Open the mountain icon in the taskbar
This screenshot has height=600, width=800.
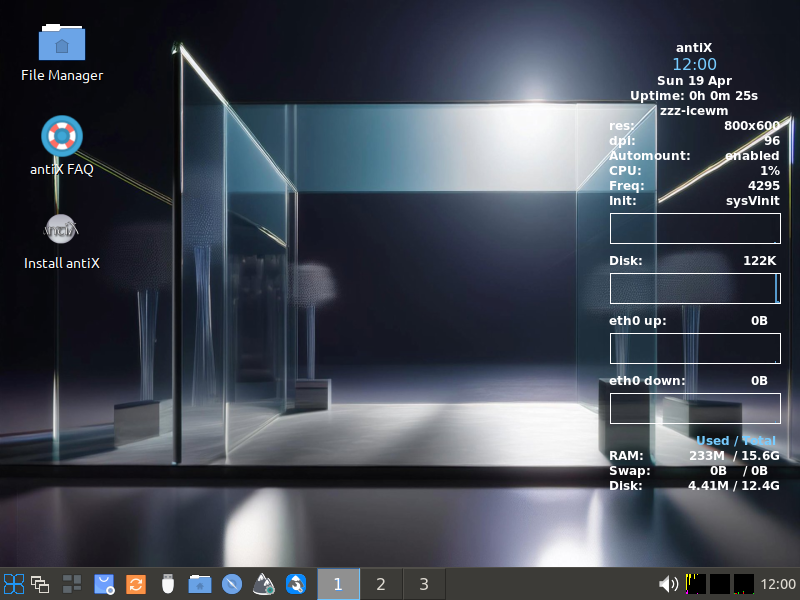coord(264,584)
